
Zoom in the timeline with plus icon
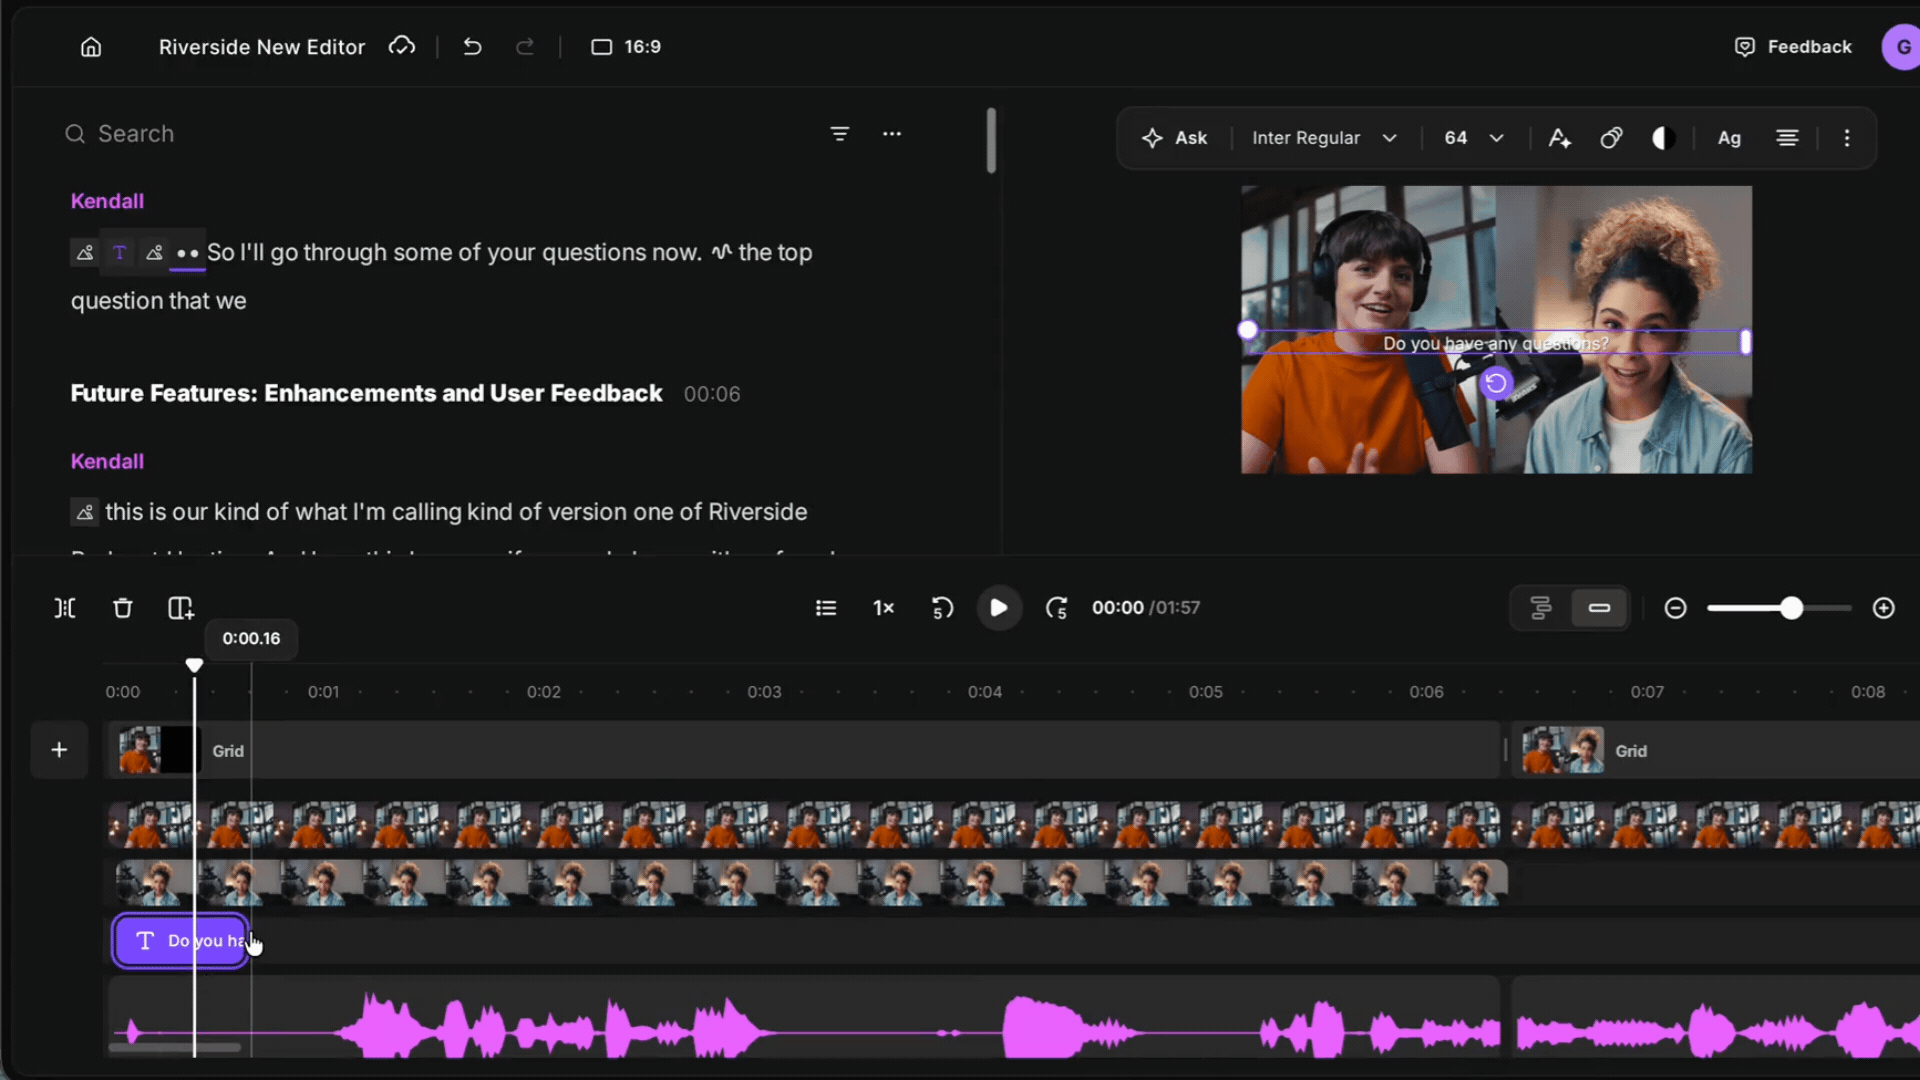pyautogui.click(x=1884, y=608)
